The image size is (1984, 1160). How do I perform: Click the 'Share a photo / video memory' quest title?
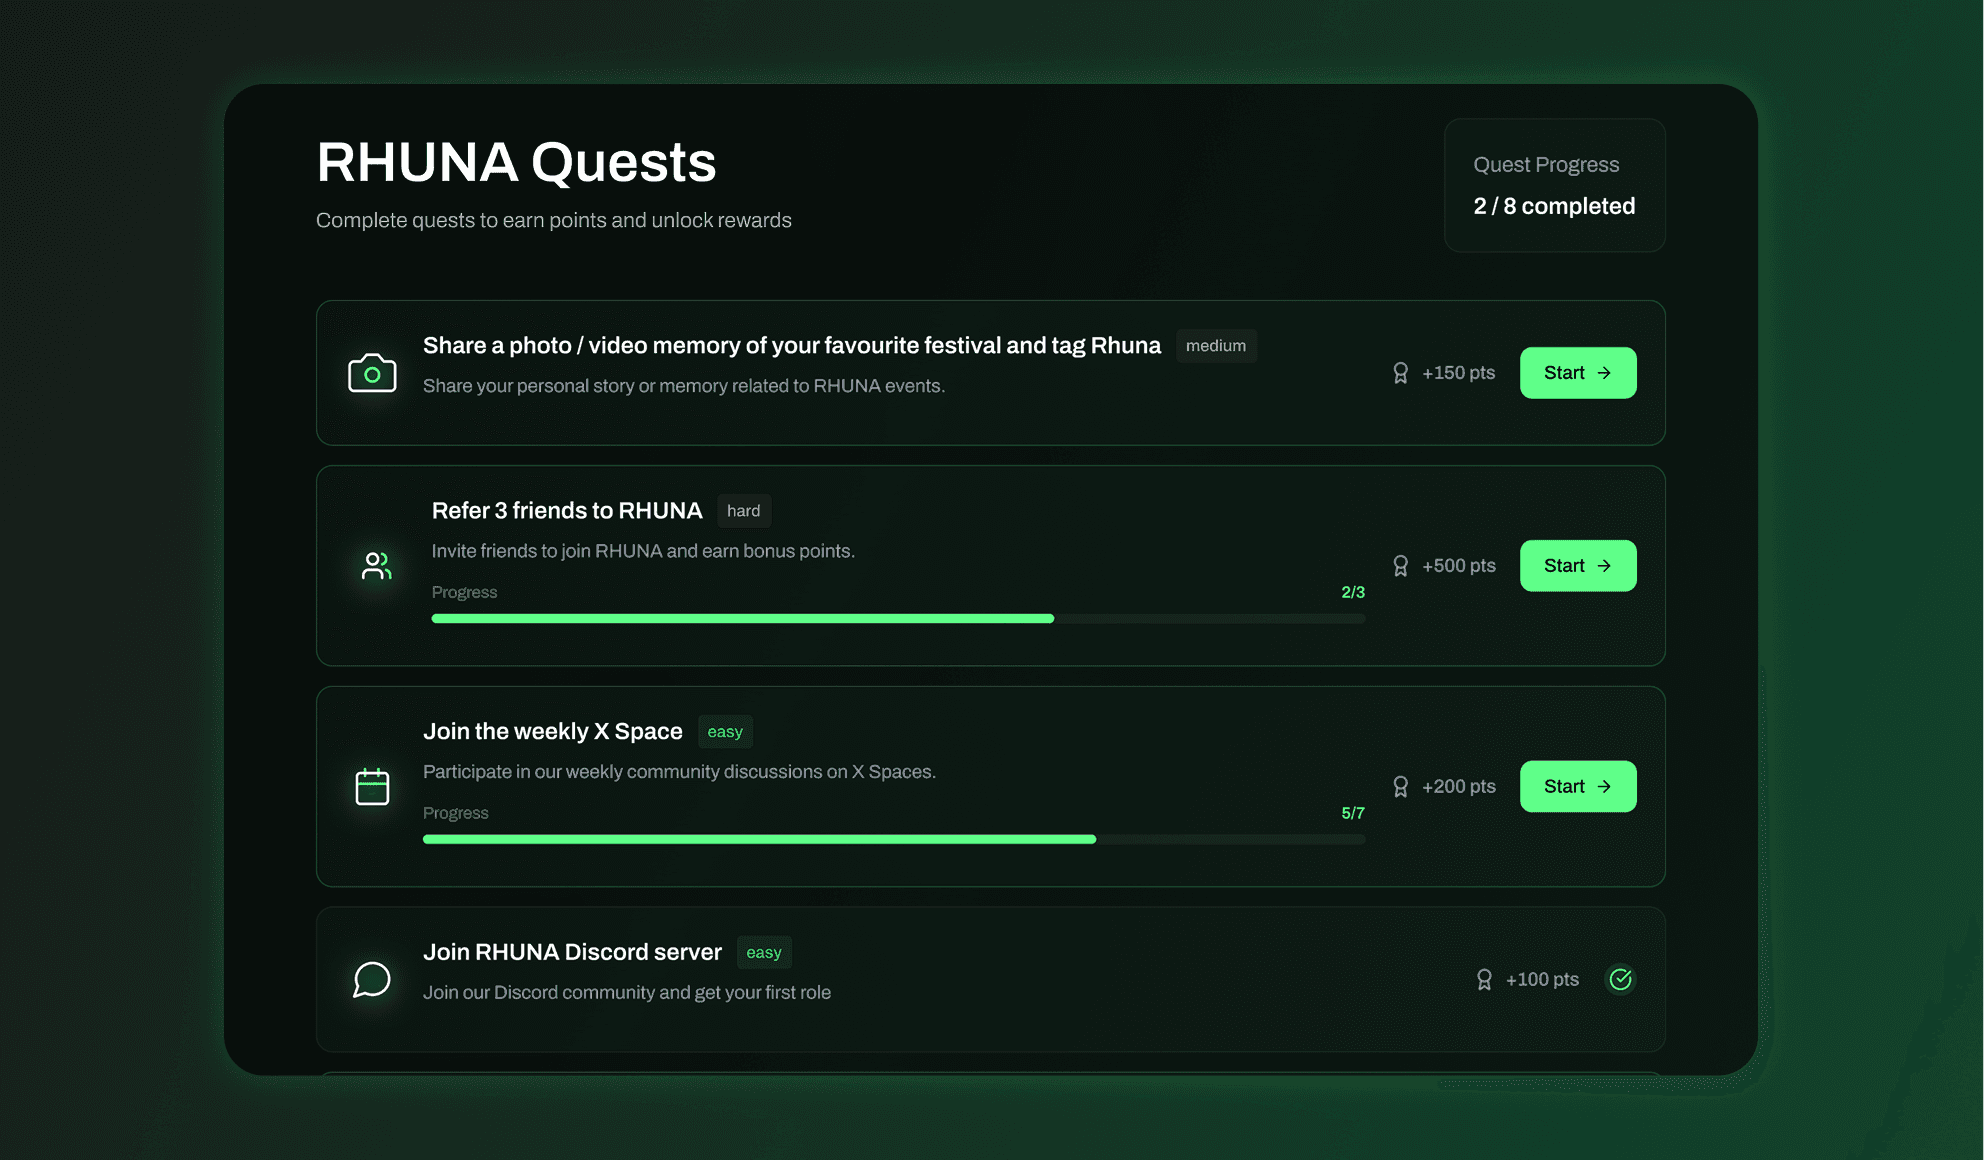pyautogui.click(x=792, y=346)
